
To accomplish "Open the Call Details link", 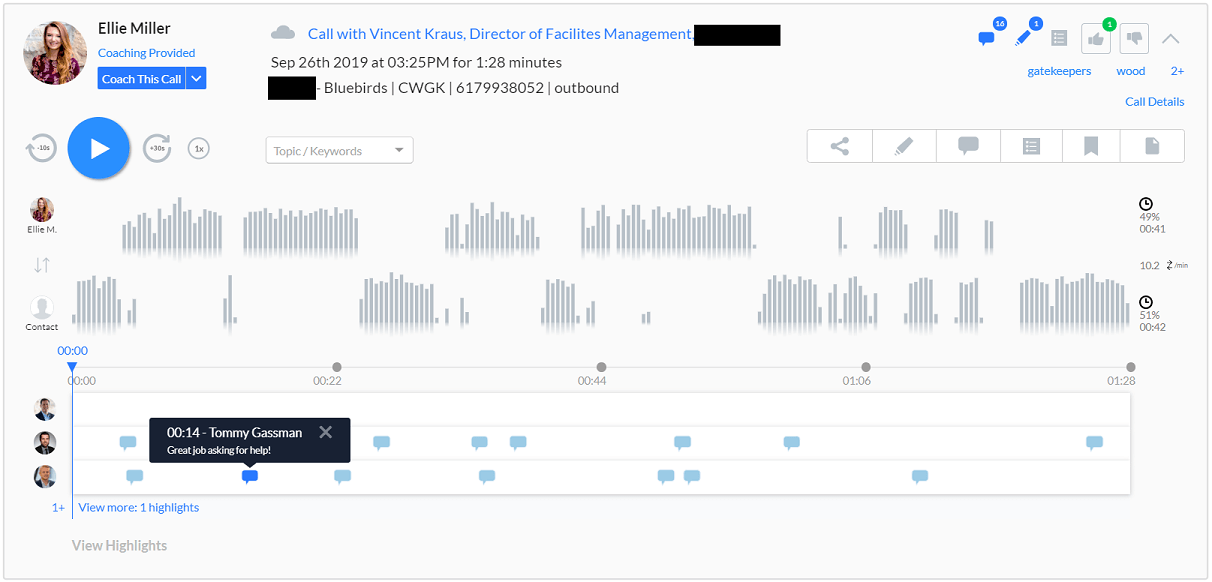I will coord(1154,101).
